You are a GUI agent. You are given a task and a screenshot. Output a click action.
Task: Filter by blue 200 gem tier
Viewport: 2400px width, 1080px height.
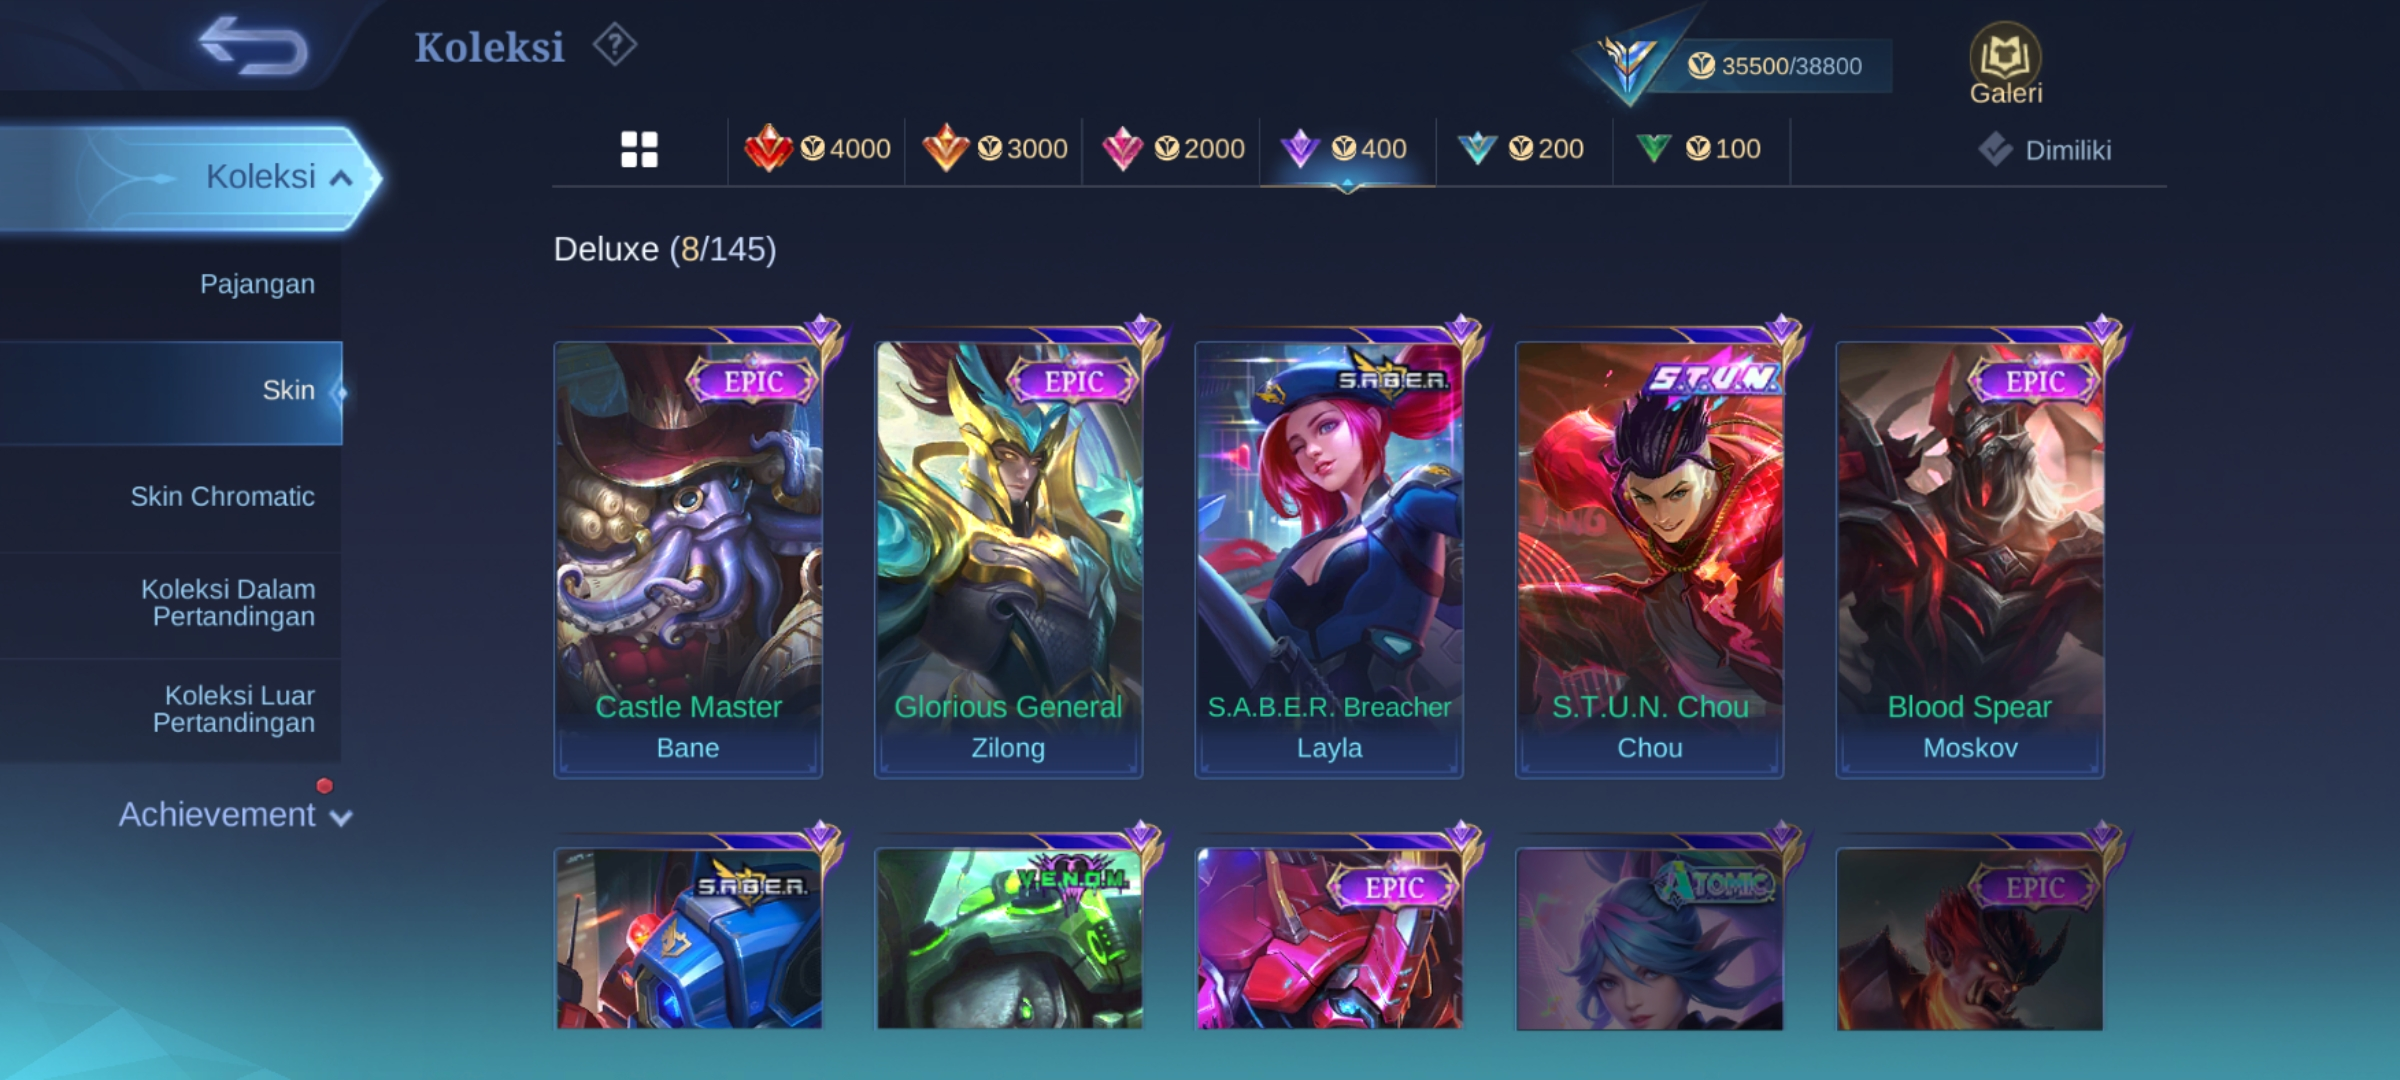point(1525,149)
